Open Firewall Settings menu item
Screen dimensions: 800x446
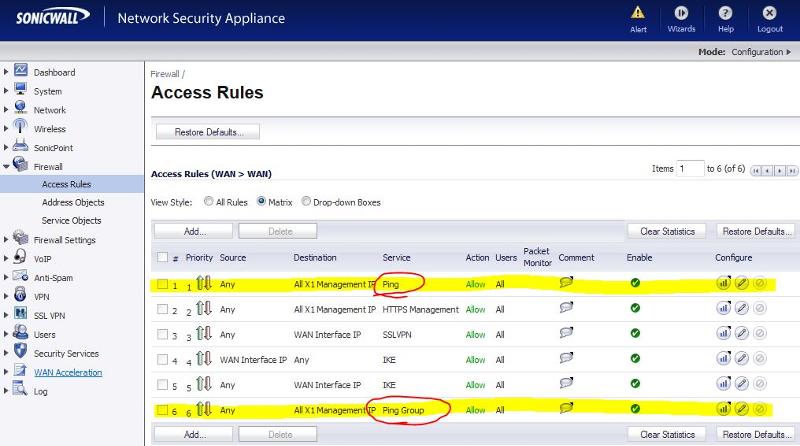tap(65, 240)
